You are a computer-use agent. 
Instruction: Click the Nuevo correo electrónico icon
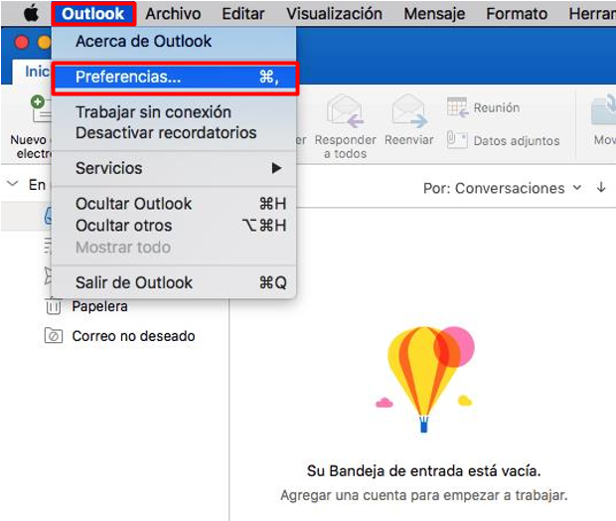coord(41,109)
